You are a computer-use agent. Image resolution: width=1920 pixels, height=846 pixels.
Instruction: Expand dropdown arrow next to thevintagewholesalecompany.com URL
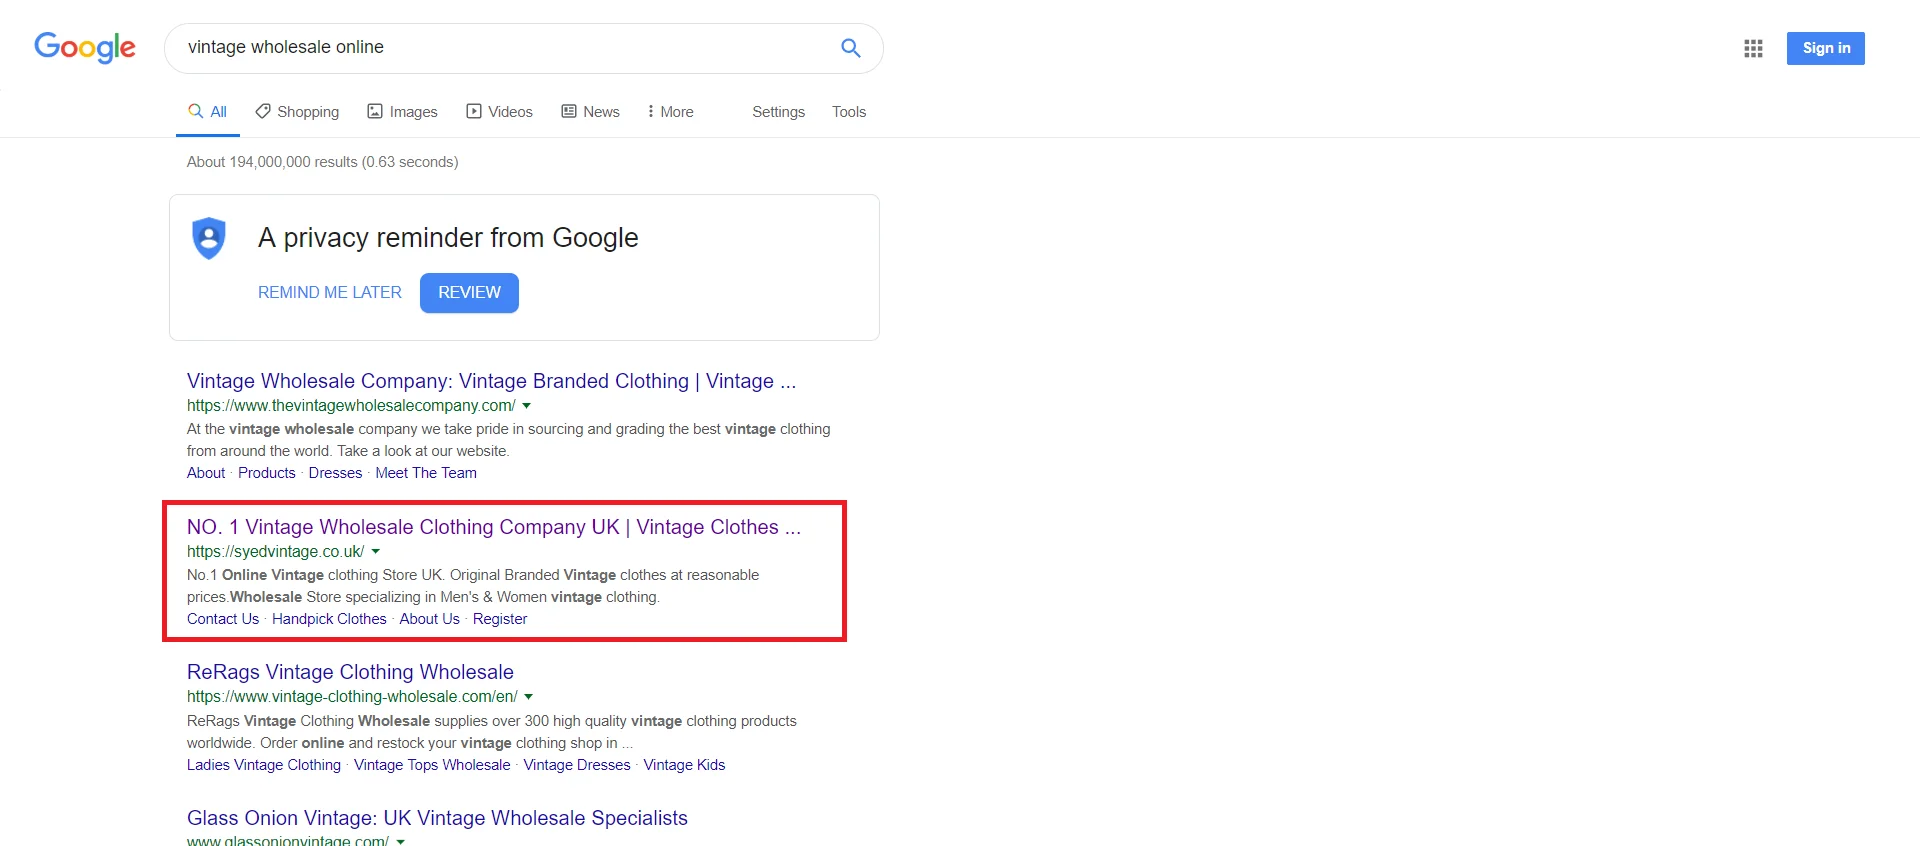(x=527, y=406)
